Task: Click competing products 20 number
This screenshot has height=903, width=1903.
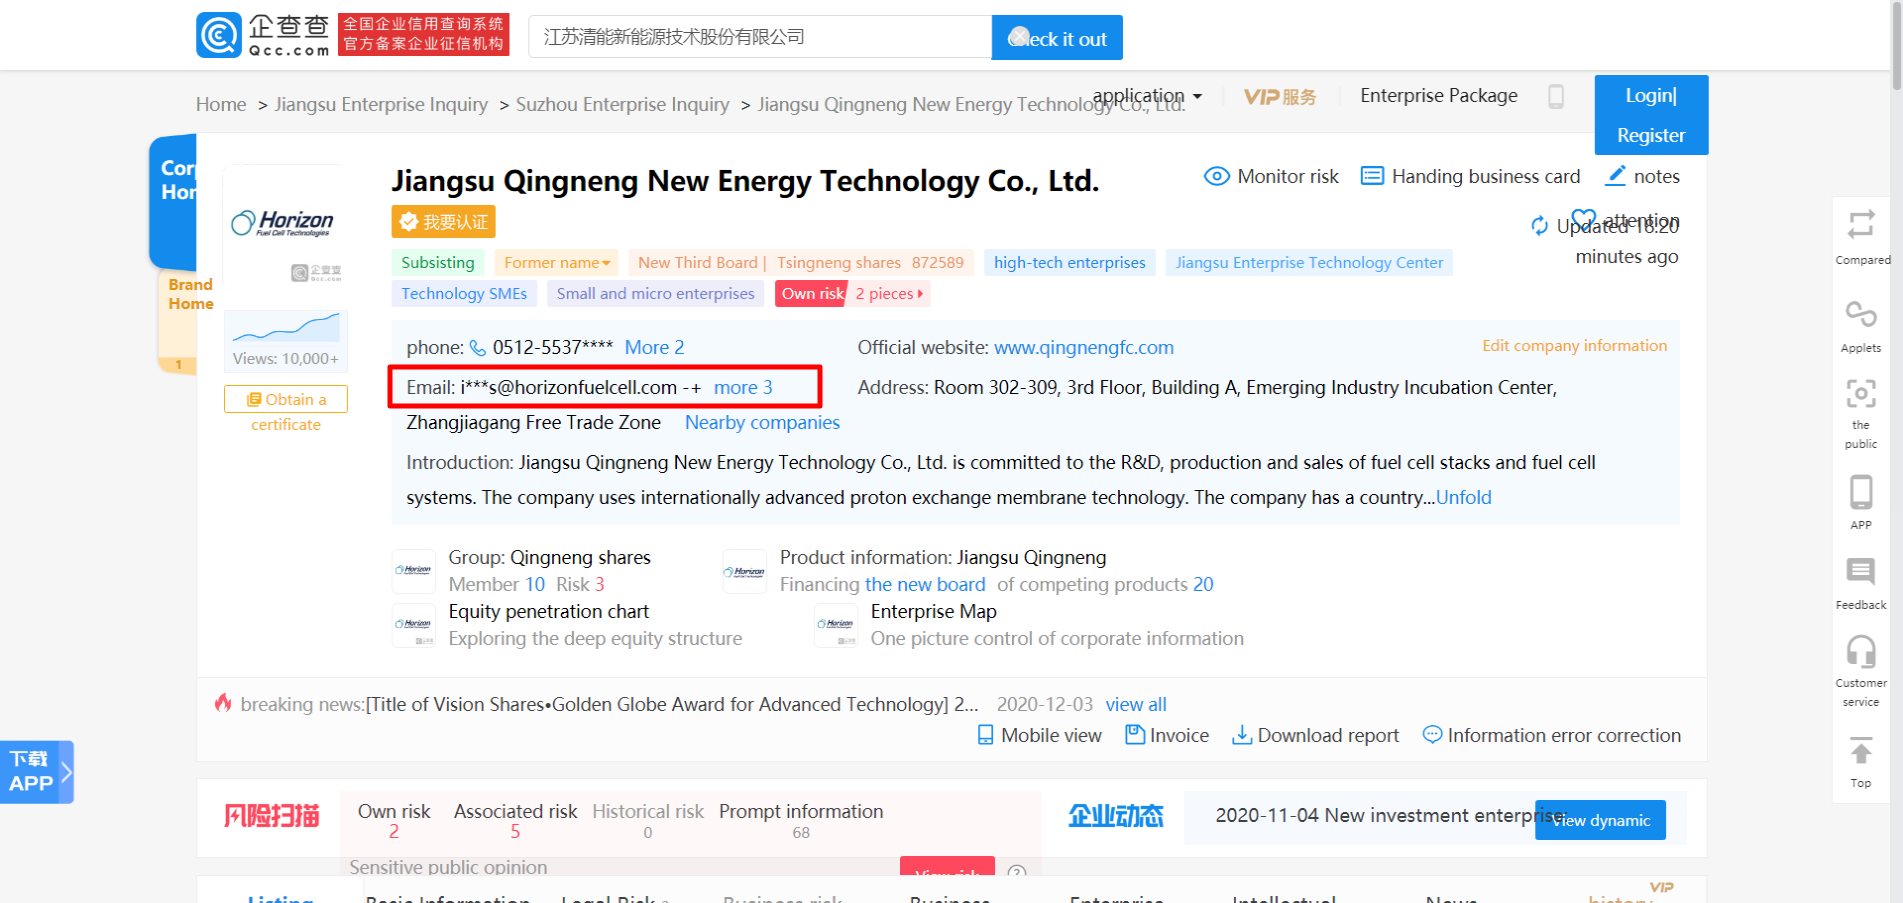Action: tap(1203, 585)
